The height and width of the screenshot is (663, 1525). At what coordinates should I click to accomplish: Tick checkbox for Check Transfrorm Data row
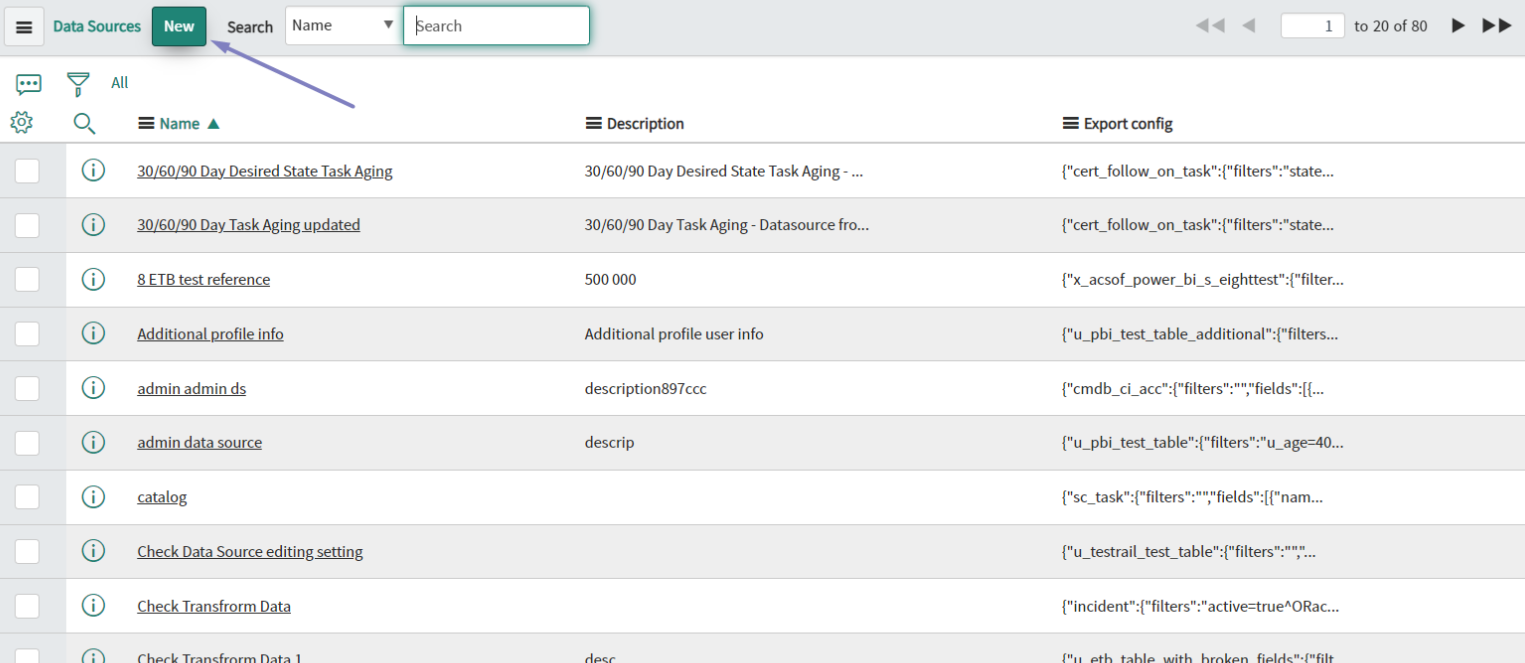(27, 606)
